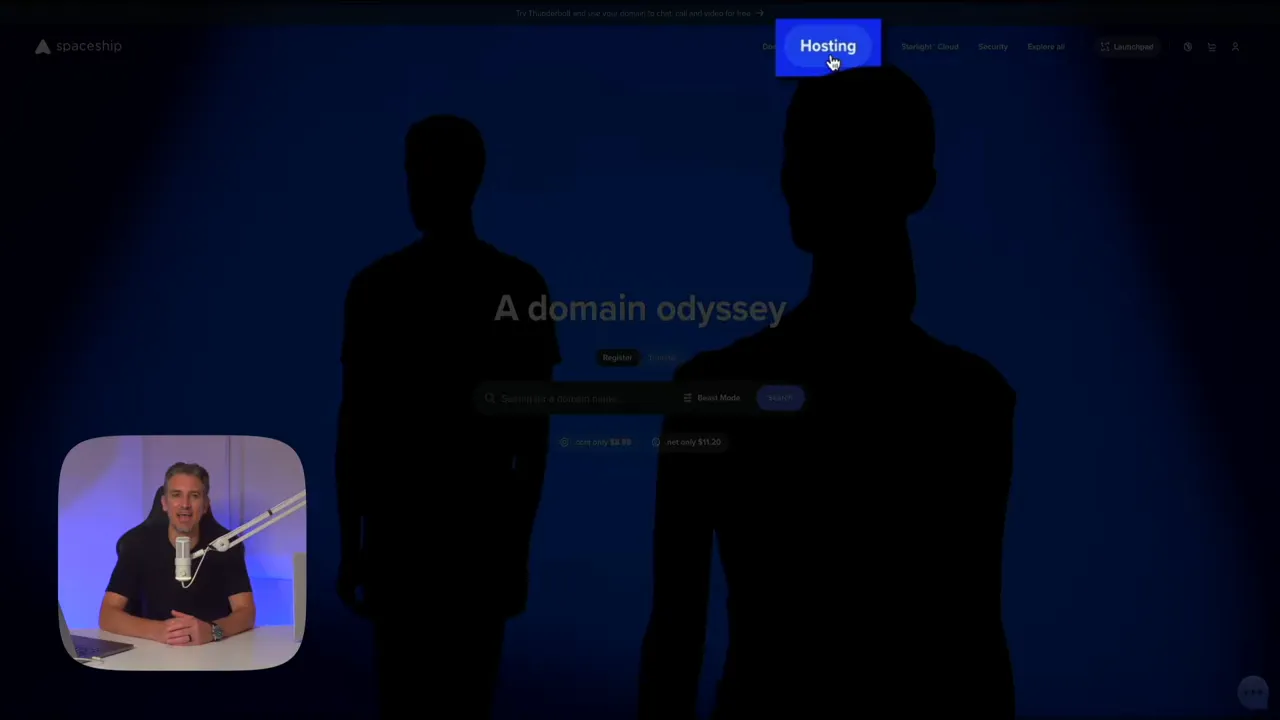This screenshot has height=720, width=1280.
Task: Click the presenter webcam video thumbnail
Action: point(182,552)
